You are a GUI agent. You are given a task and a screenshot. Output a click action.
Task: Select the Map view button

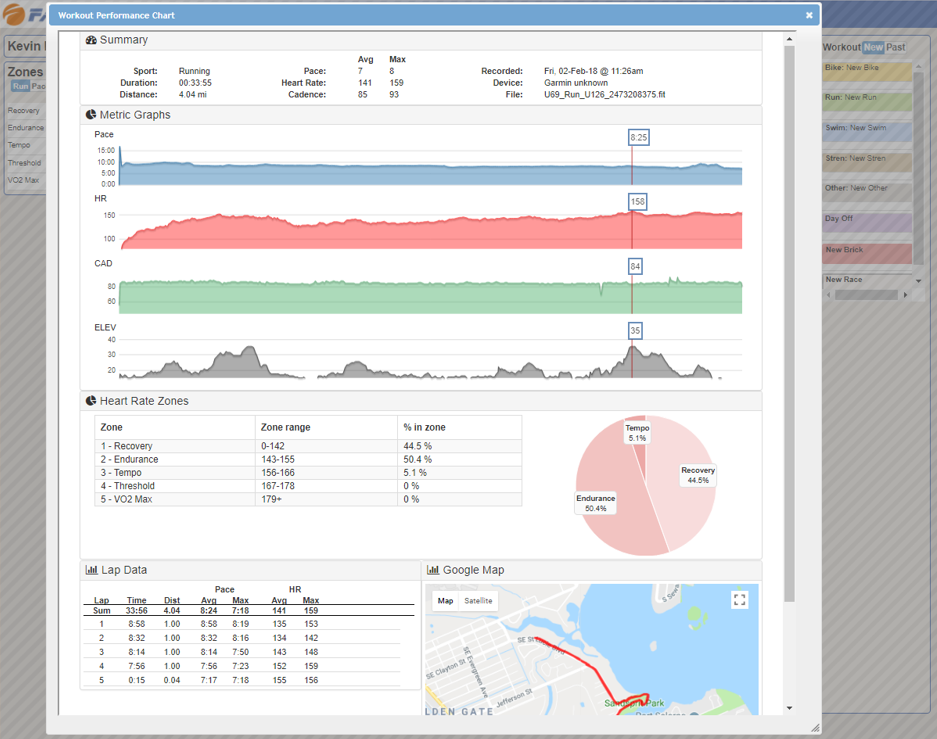tap(446, 601)
